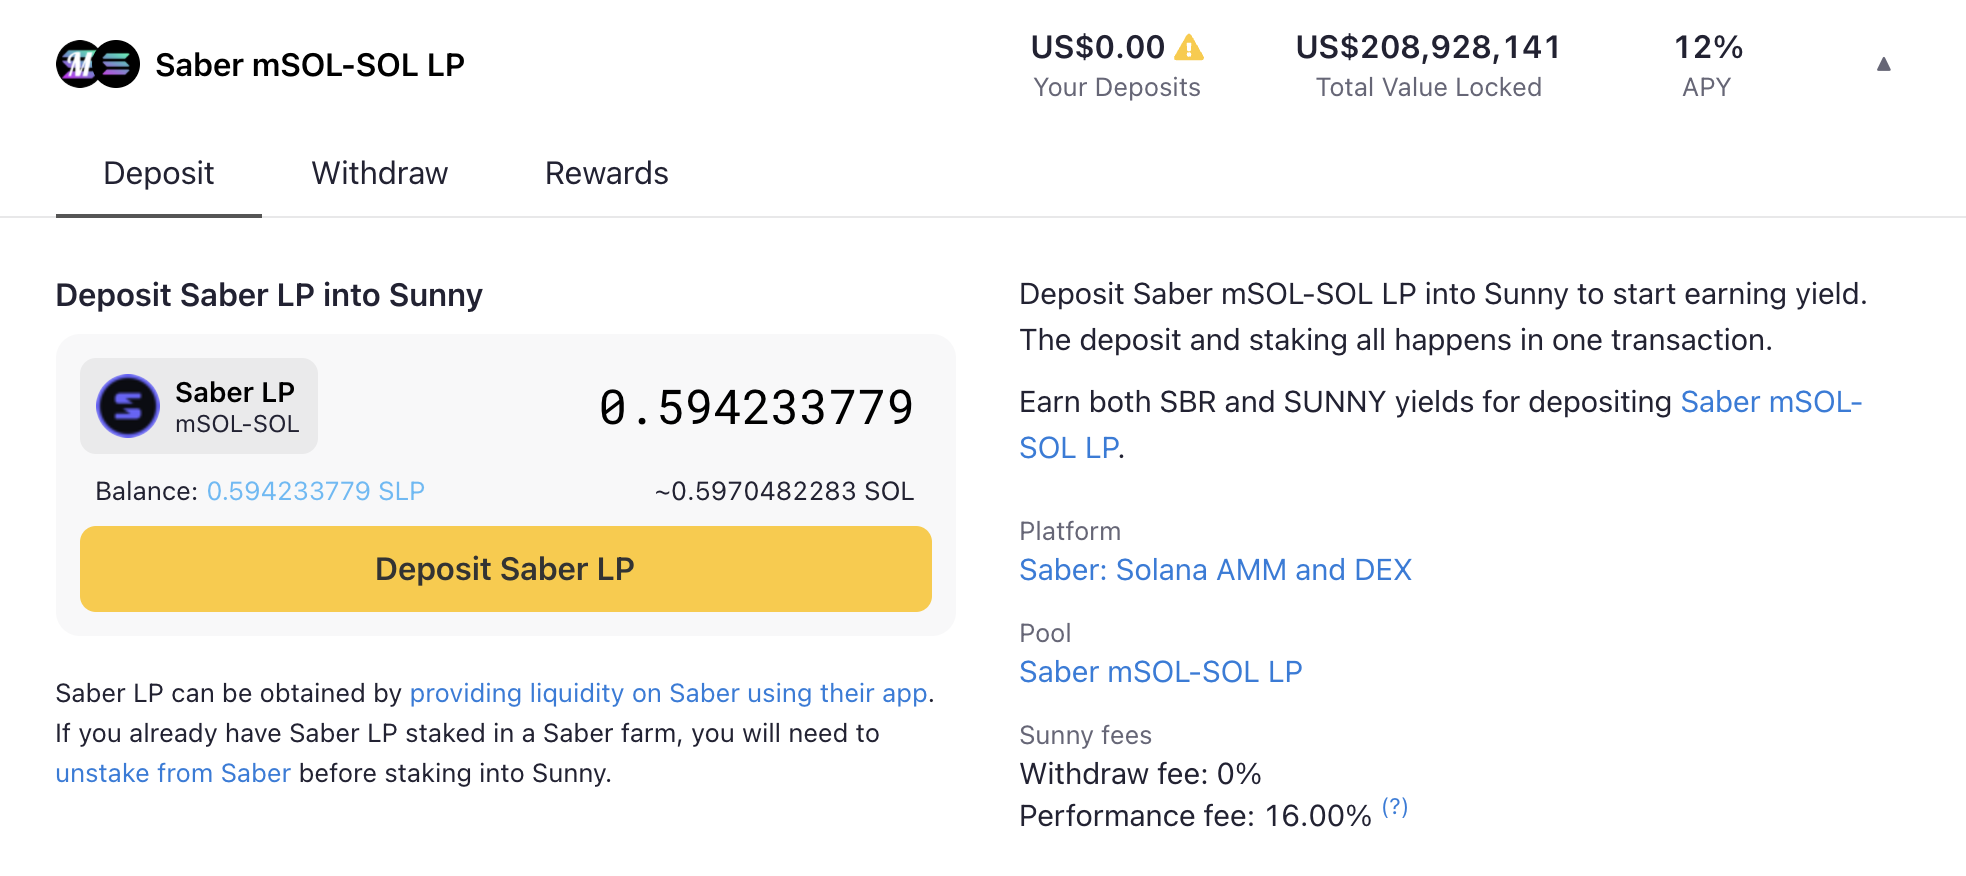Collapse the pool panel with the arrow
The width and height of the screenshot is (1966, 876).
1884,64
